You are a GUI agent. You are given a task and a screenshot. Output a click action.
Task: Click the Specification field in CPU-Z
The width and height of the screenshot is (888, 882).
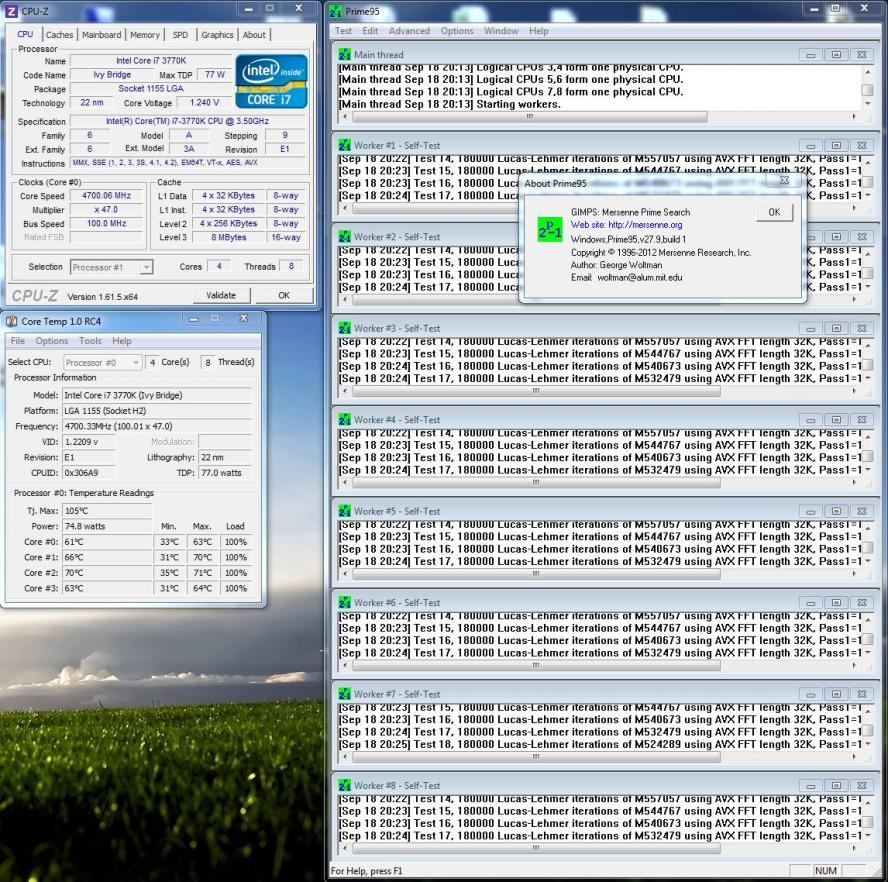pyautogui.click(x=187, y=121)
